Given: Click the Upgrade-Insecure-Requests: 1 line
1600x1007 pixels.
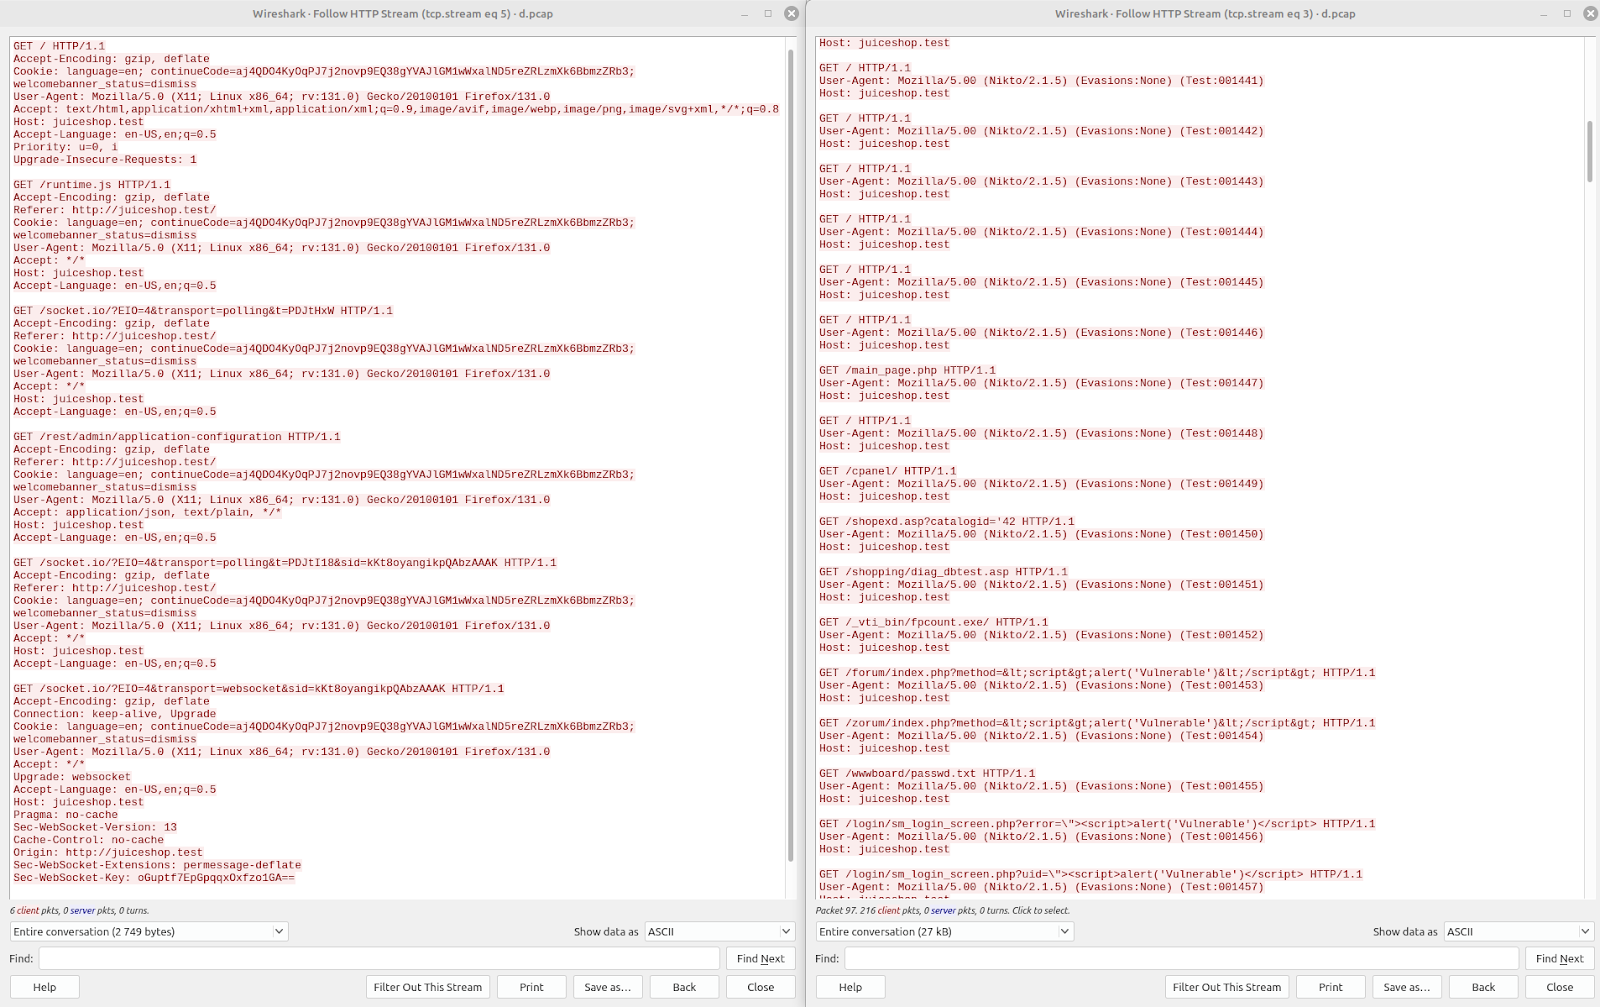Looking at the screenshot, I should coord(105,160).
